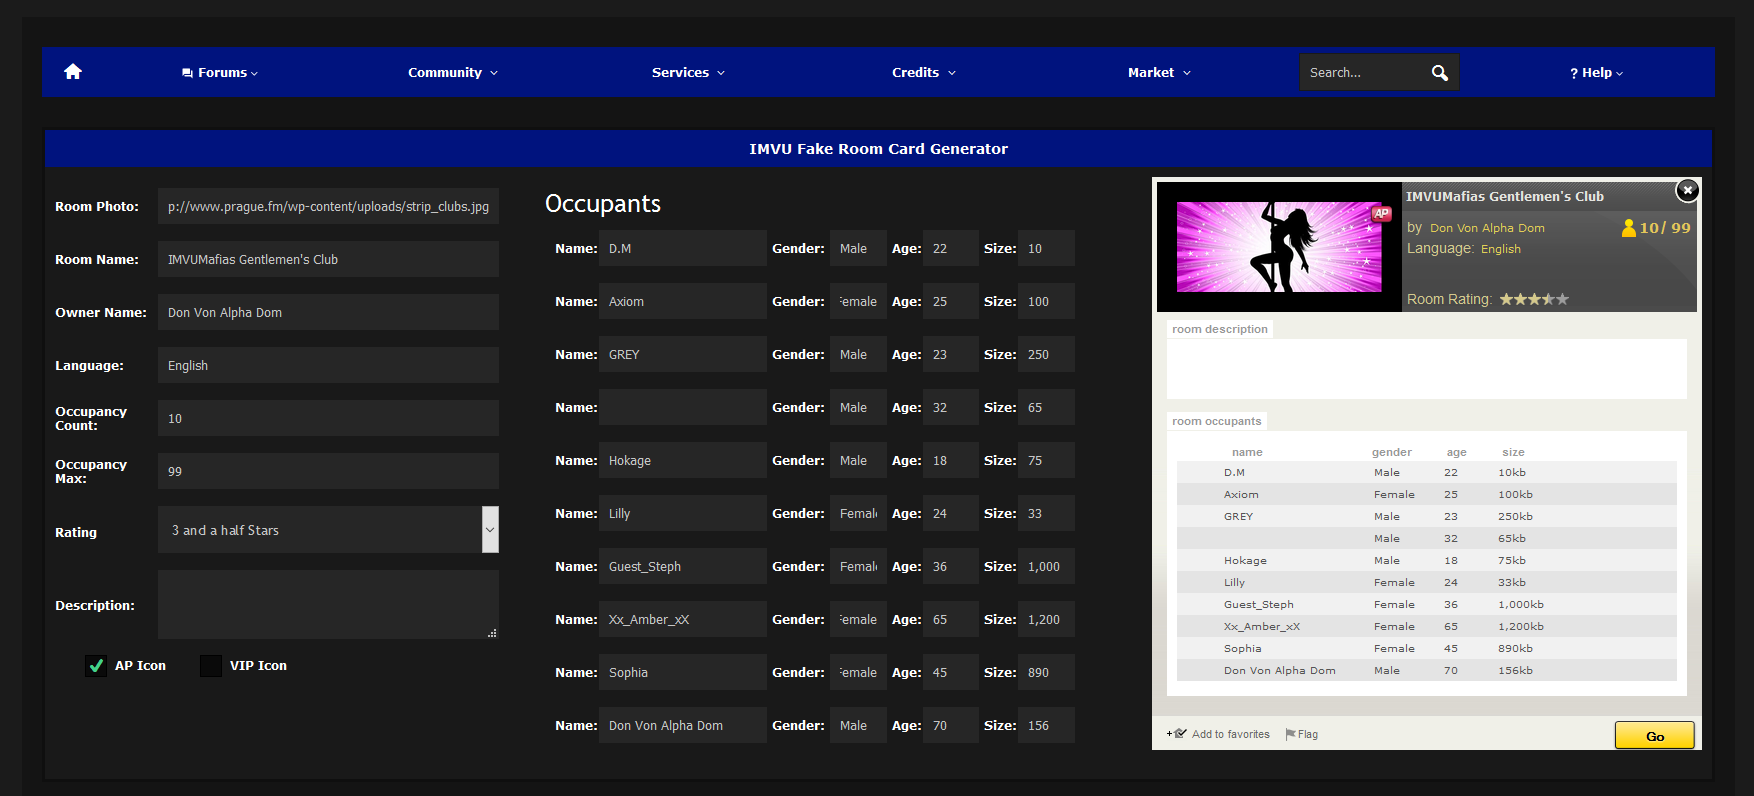Click the room occupants tab label
Image resolution: width=1754 pixels, height=796 pixels.
(1217, 421)
